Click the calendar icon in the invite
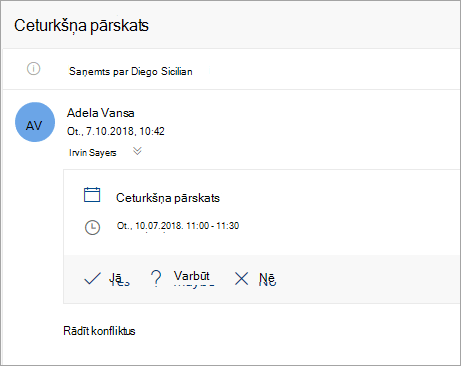Image resolution: width=461 pixels, height=366 pixels. pos(92,195)
